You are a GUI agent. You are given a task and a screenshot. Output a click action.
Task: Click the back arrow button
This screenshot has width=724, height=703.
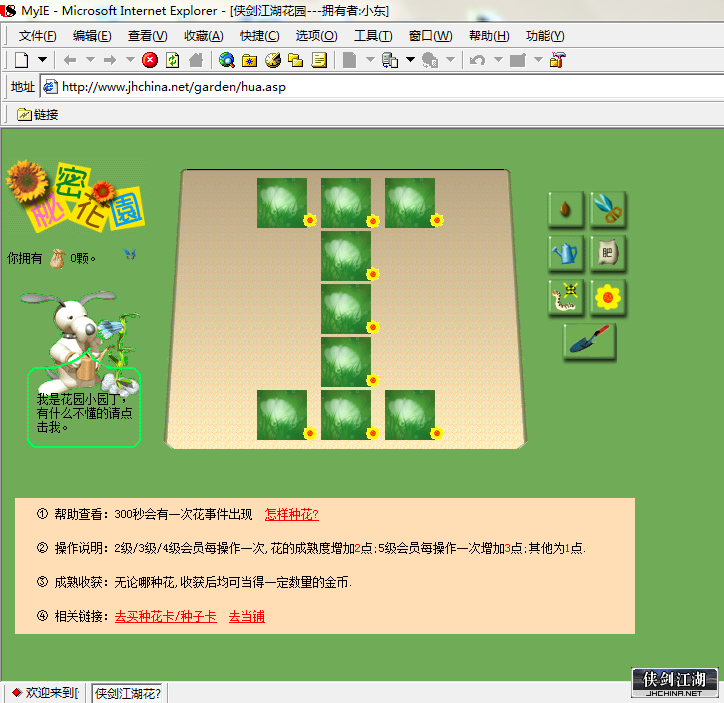70,60
